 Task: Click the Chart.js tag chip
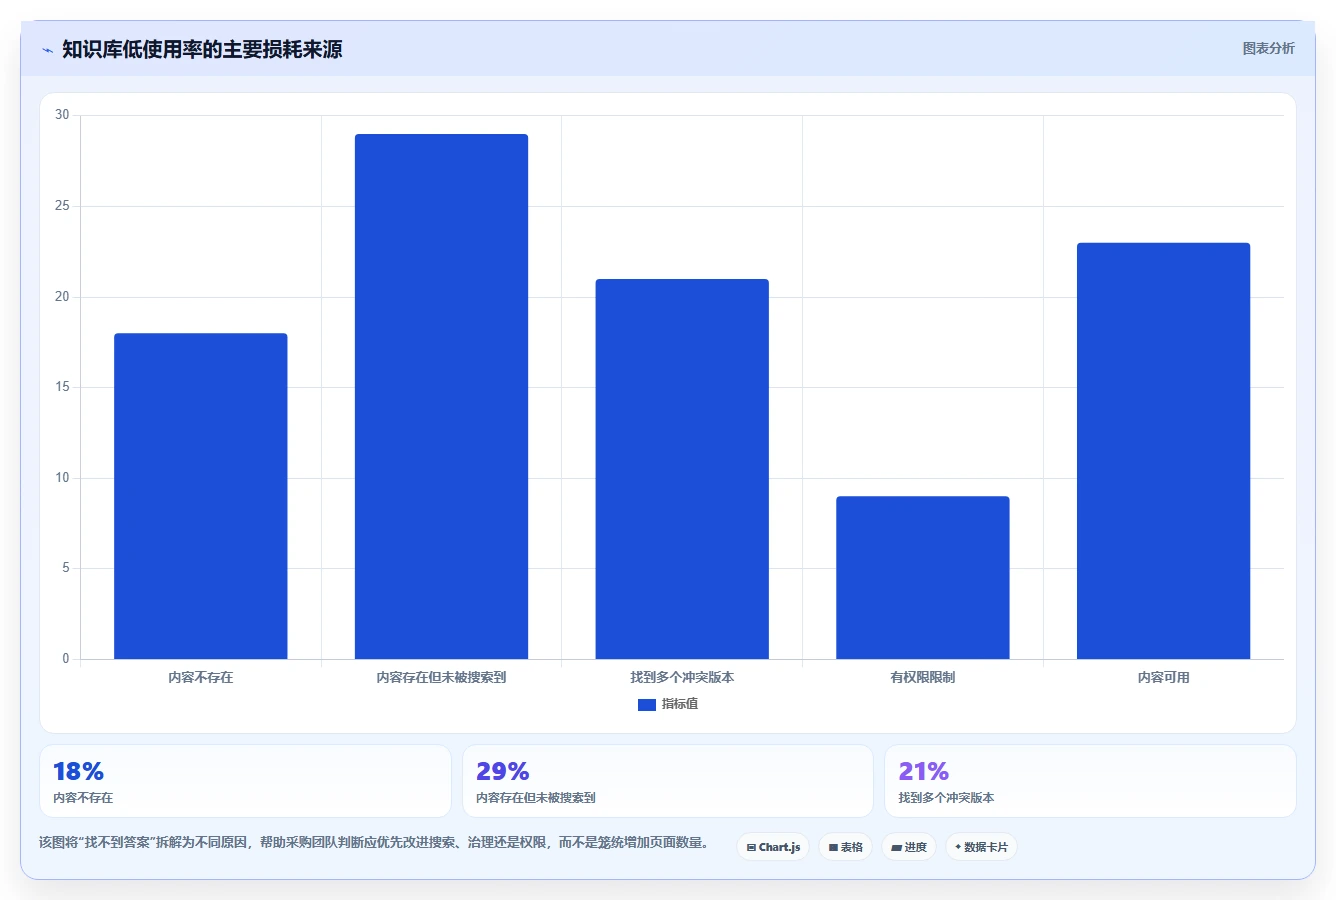[773, 847]
